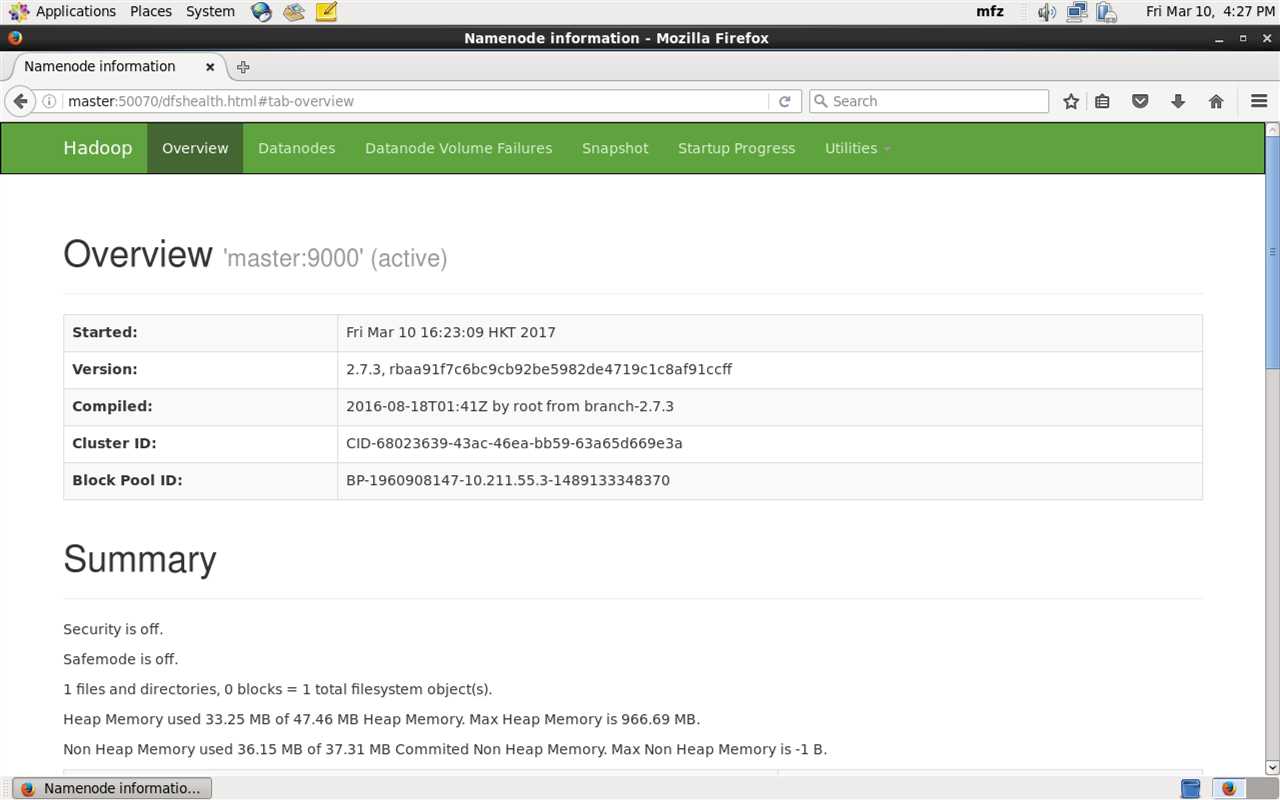
Task: Click the version value starting with 2.7.3
Action: click(539, 369)
